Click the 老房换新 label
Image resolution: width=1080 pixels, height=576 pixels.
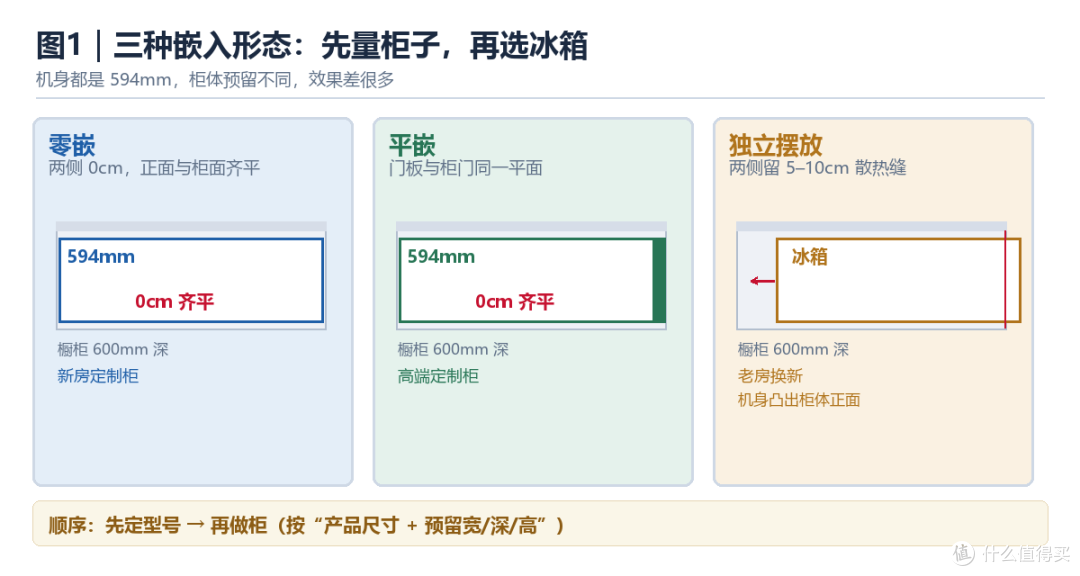tap(770, 376)
